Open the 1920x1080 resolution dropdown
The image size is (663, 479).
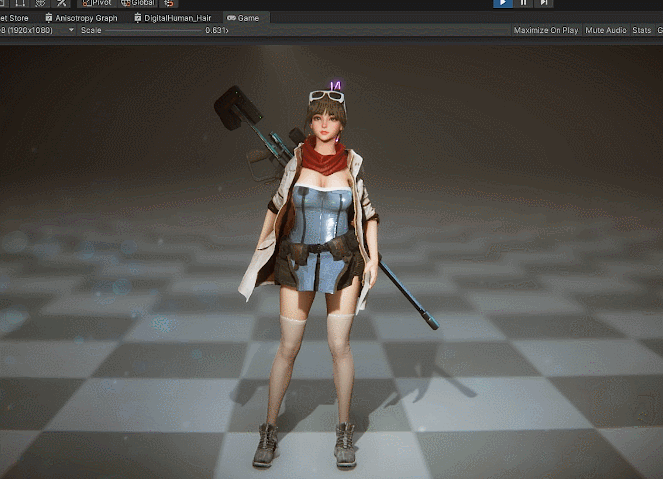click(x=38, y=30)
